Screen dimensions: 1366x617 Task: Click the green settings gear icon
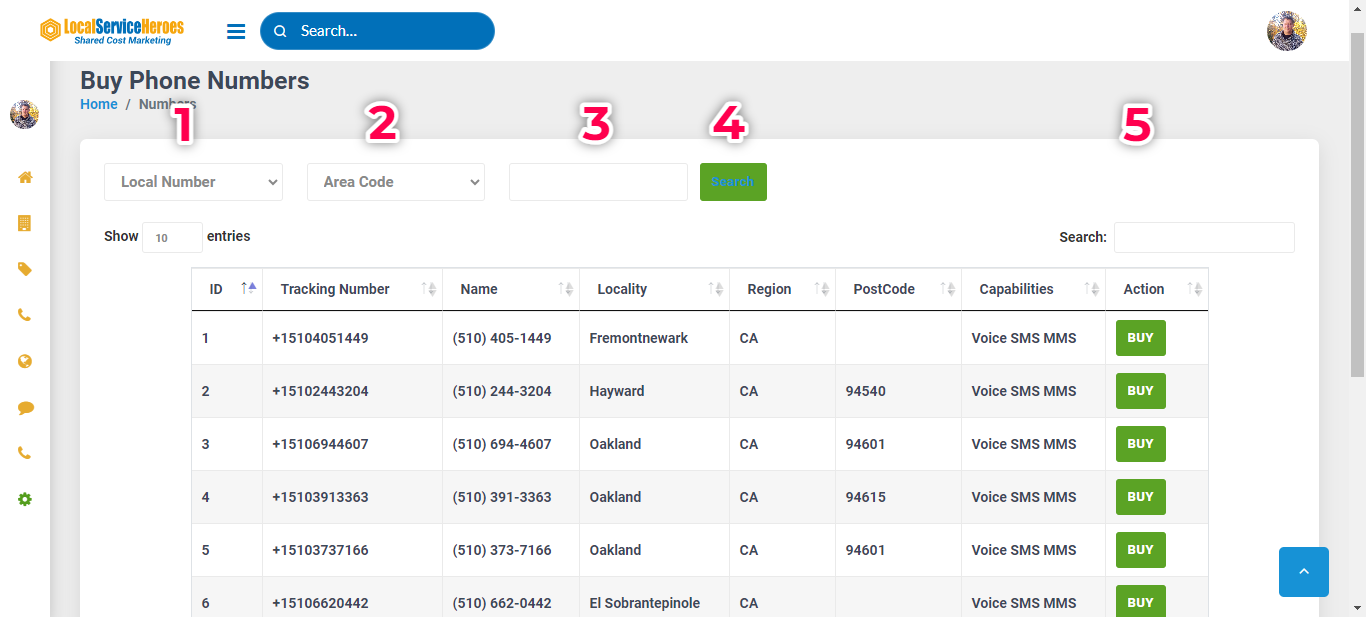click(x=25, y=499)
